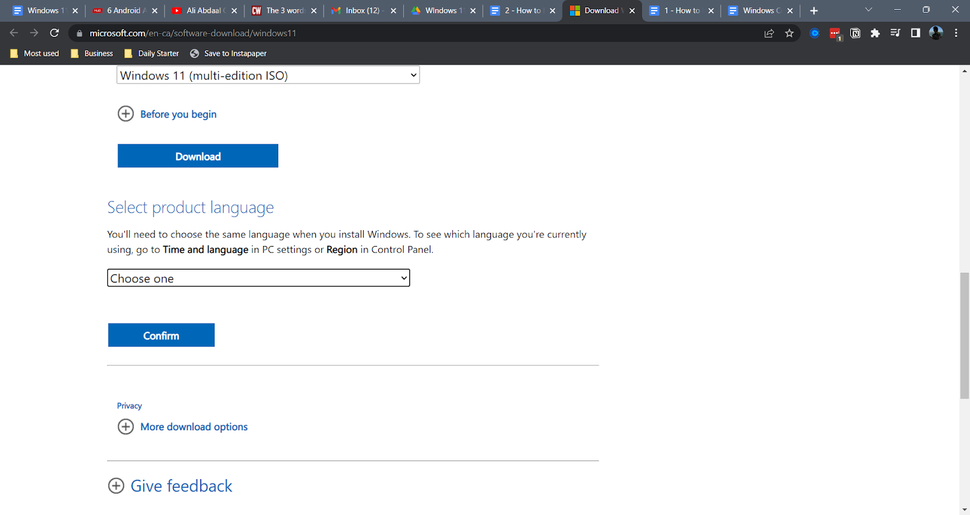Open the blue circular extension icon

click(815, 33)
